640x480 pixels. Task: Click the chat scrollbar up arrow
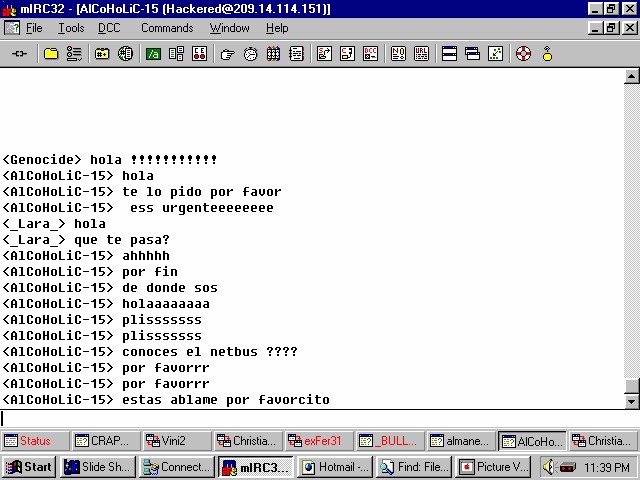pyautogui.click(x=631, y=76)
